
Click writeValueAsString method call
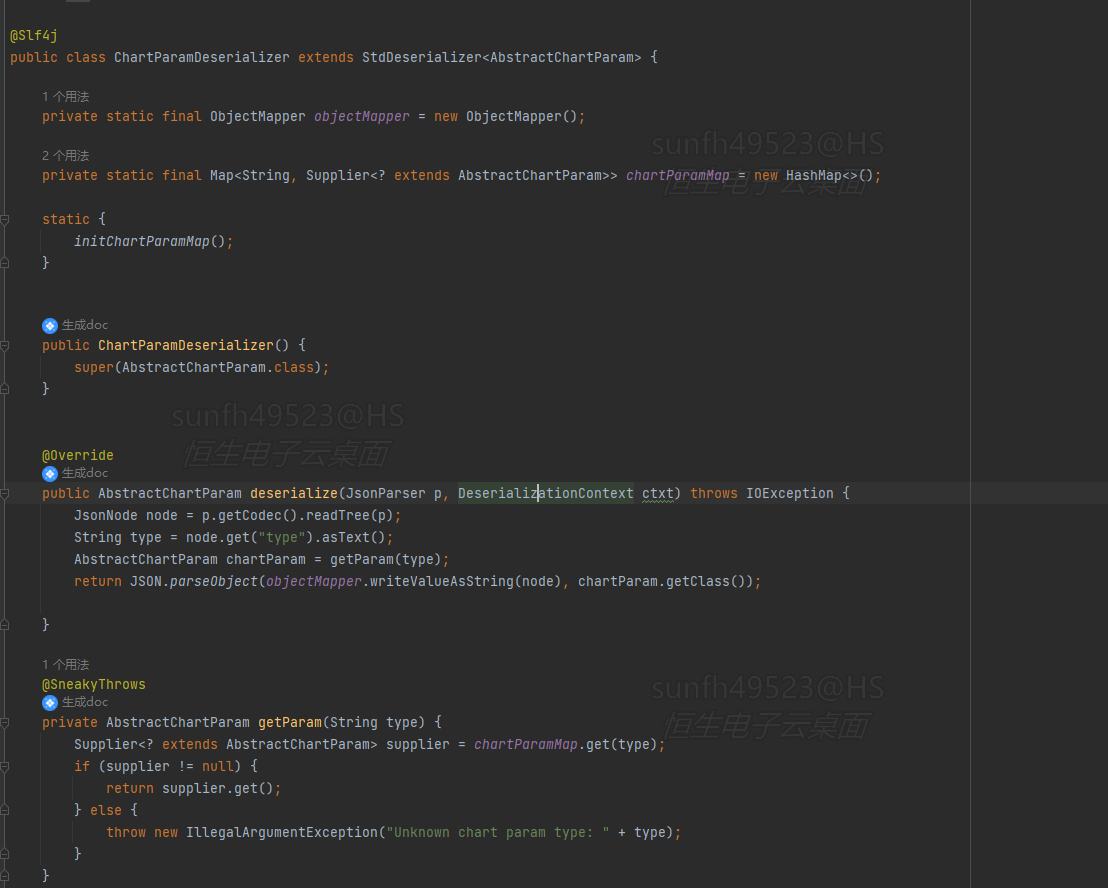tap(442, 581)
